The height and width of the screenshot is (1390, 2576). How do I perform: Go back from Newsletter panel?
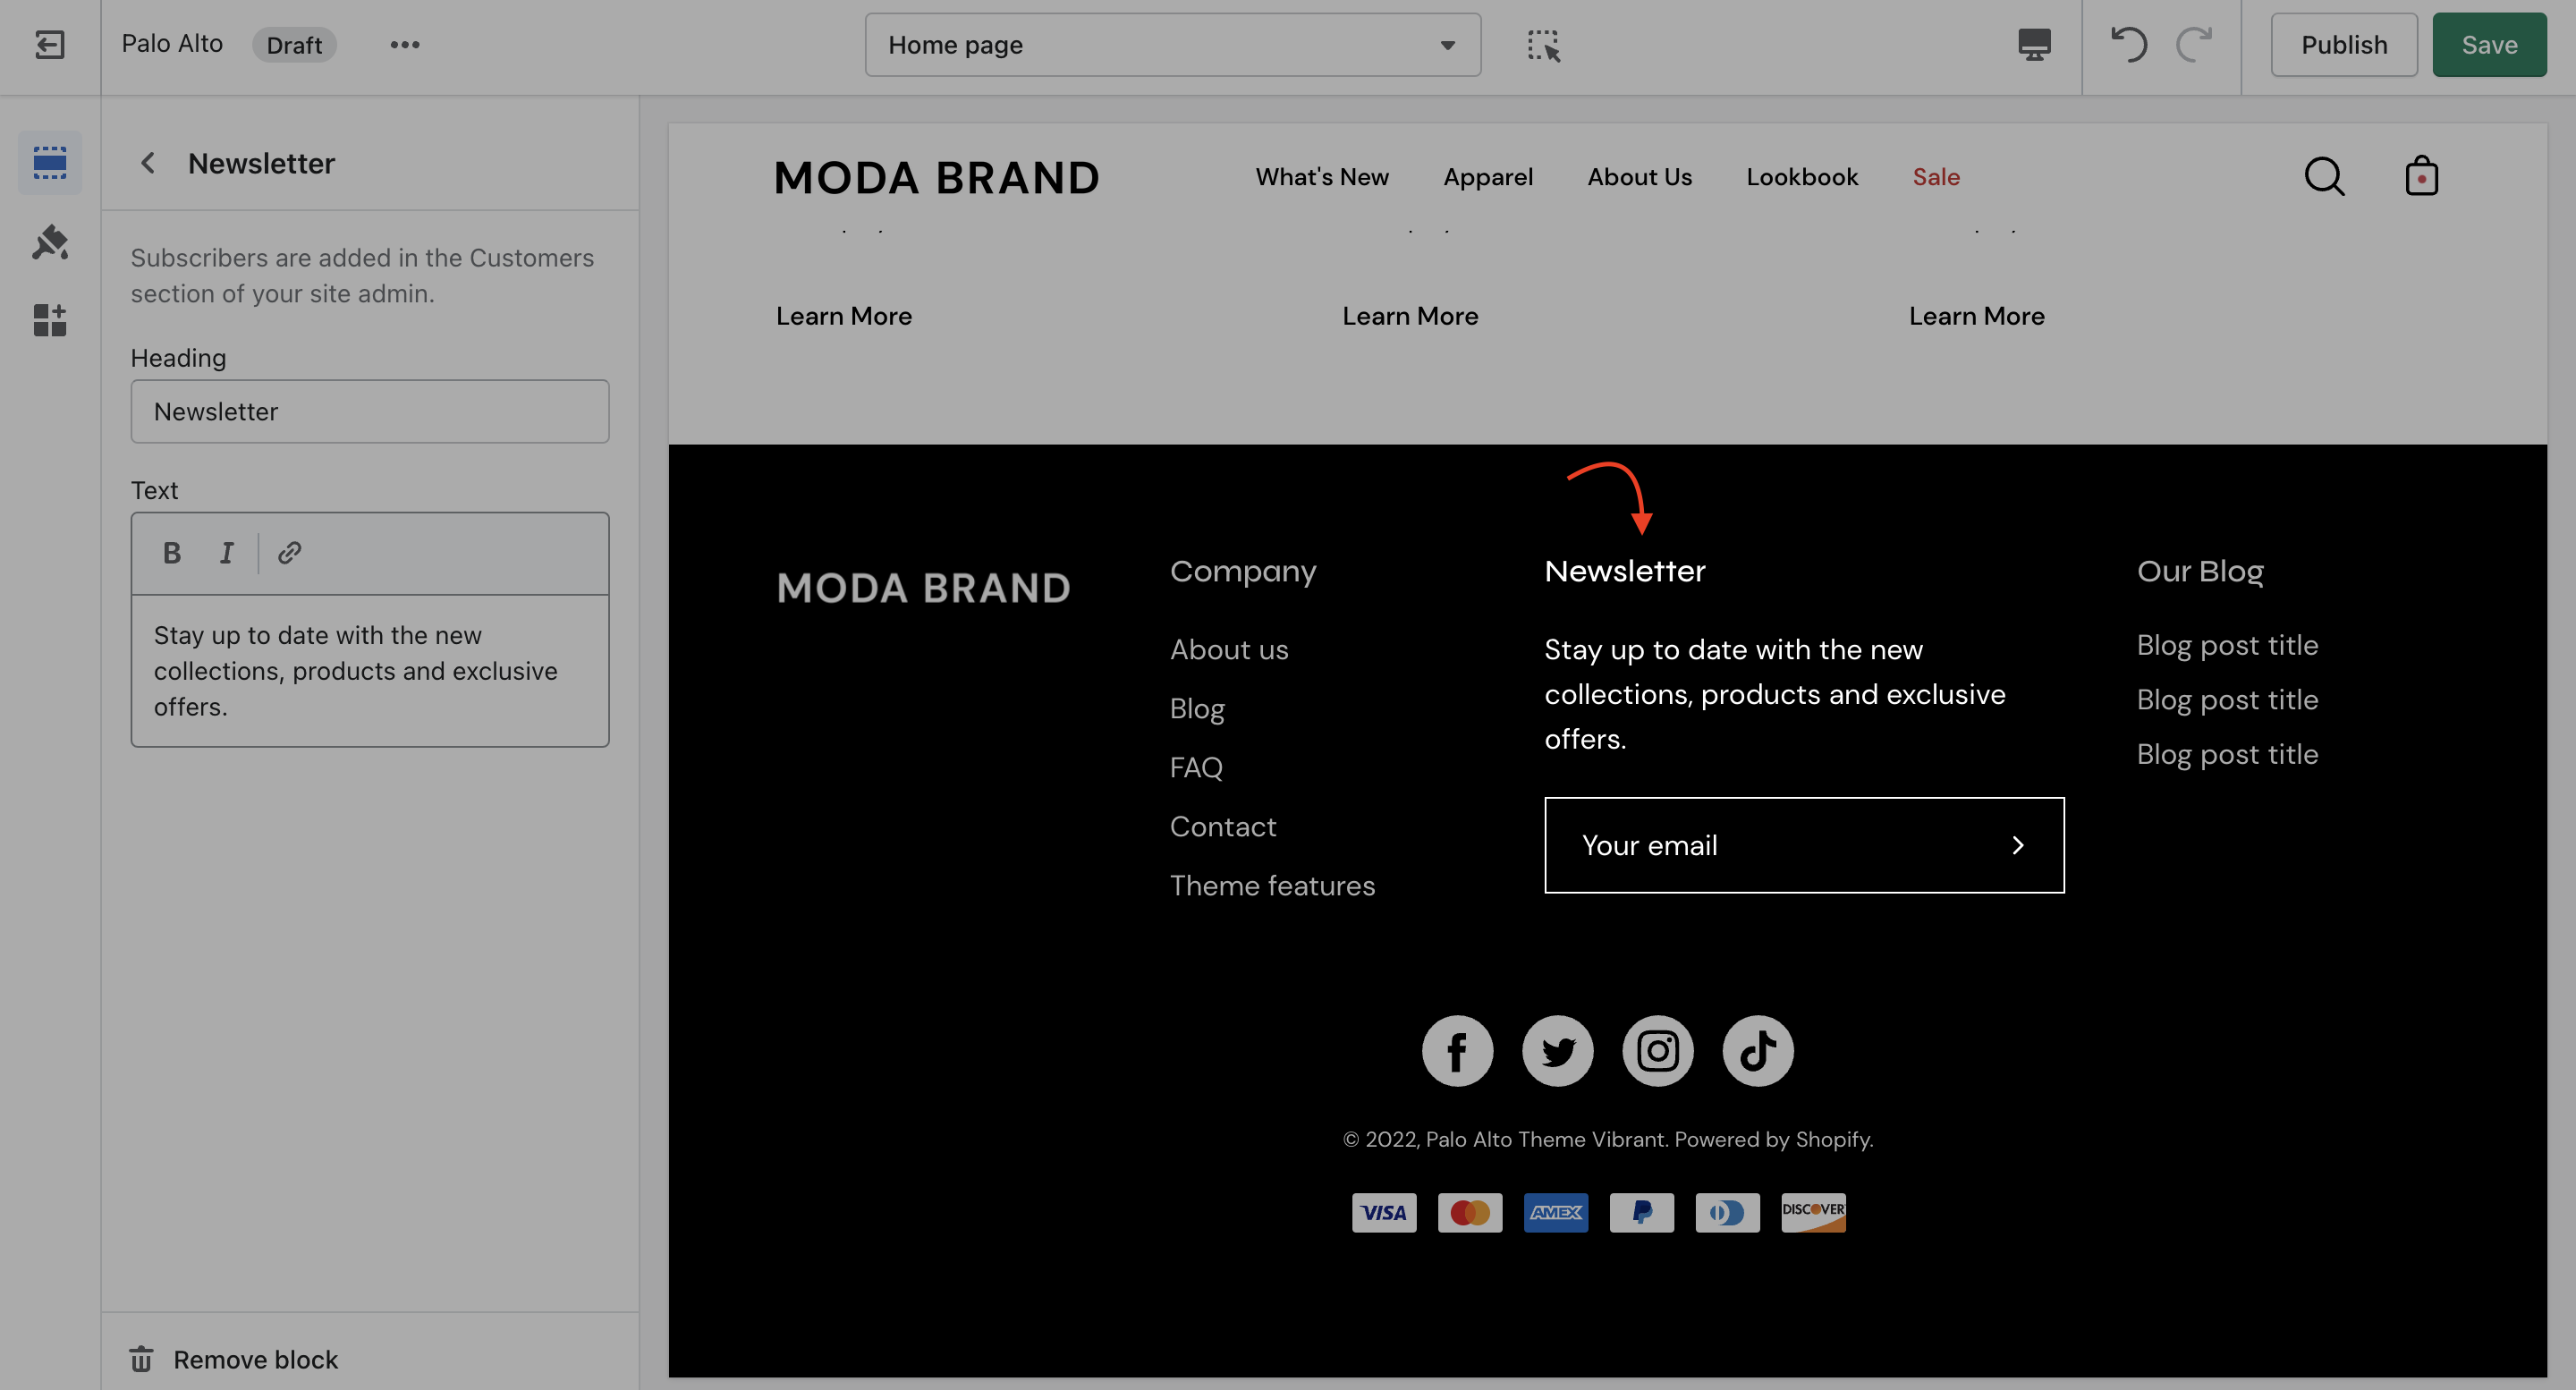[x=148, y=163]
